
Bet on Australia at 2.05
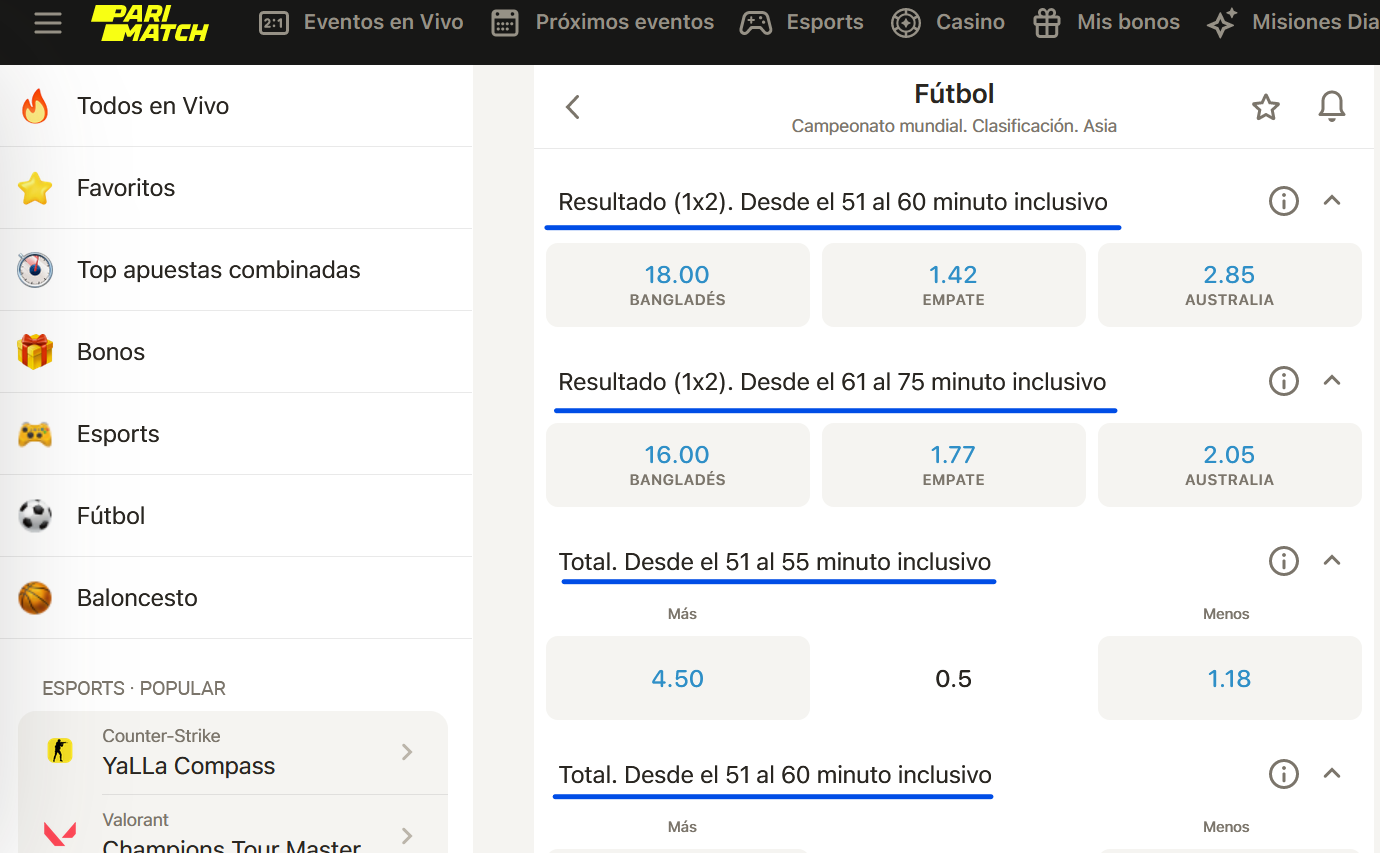(1230, 465)
